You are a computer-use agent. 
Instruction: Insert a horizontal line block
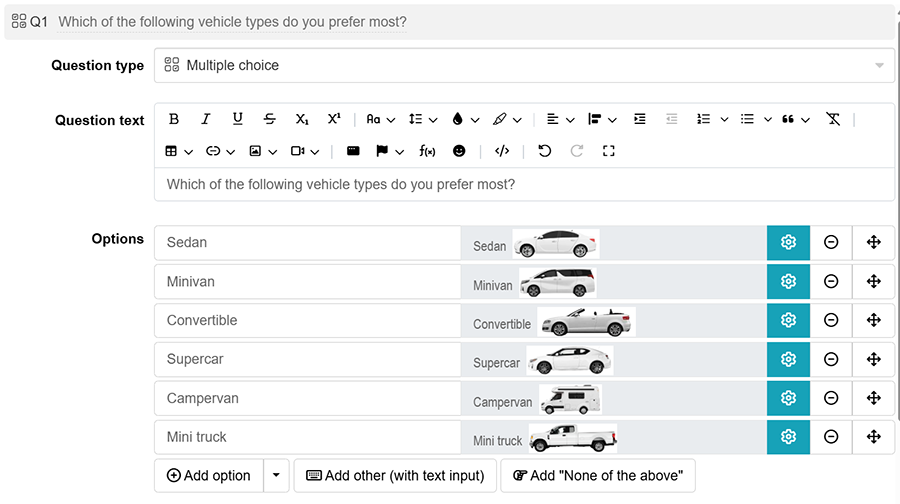[353, 151]
